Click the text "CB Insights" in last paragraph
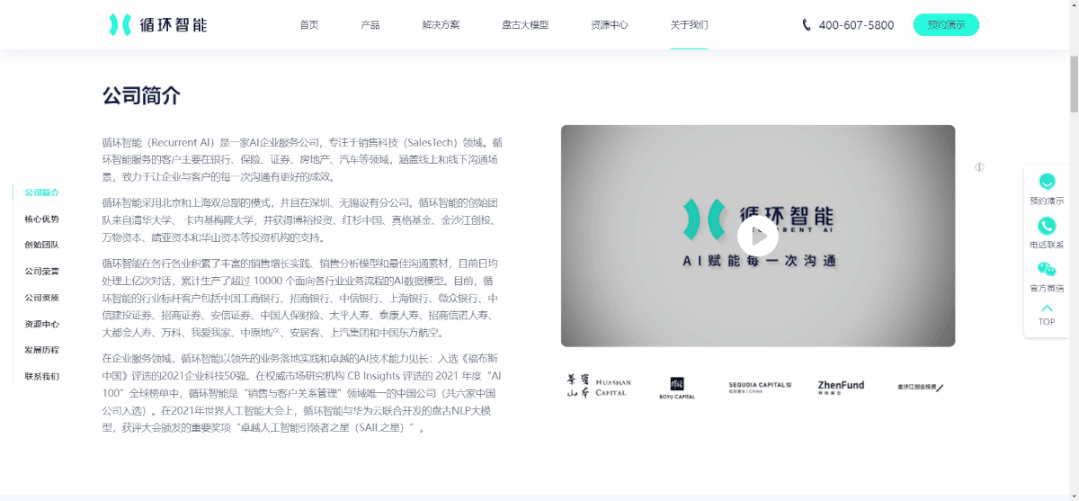The width and height of the screenshot is (1079, 501). 372,376
